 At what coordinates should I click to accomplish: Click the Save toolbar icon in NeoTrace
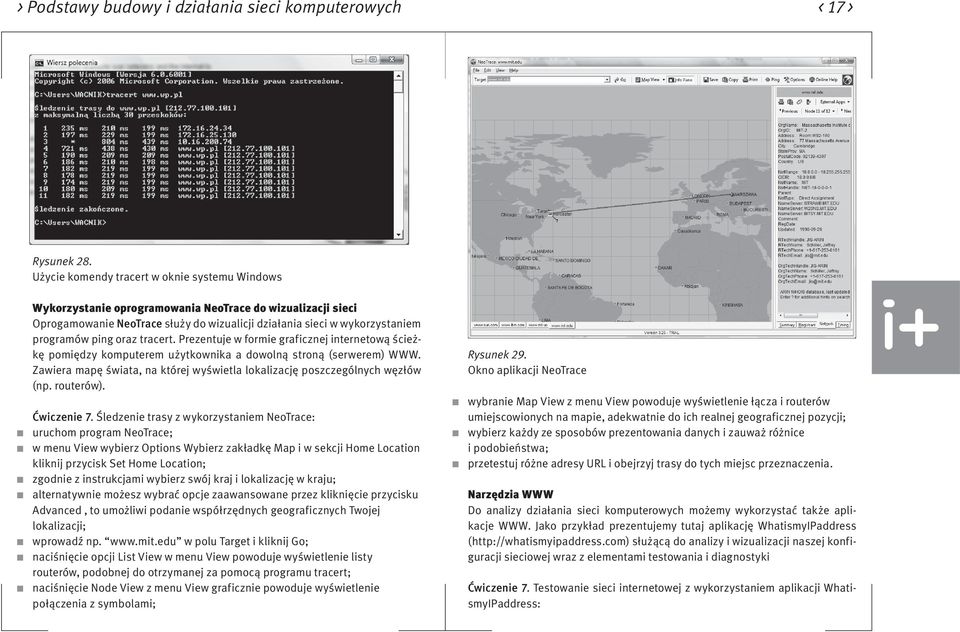[x=711, y=80]
